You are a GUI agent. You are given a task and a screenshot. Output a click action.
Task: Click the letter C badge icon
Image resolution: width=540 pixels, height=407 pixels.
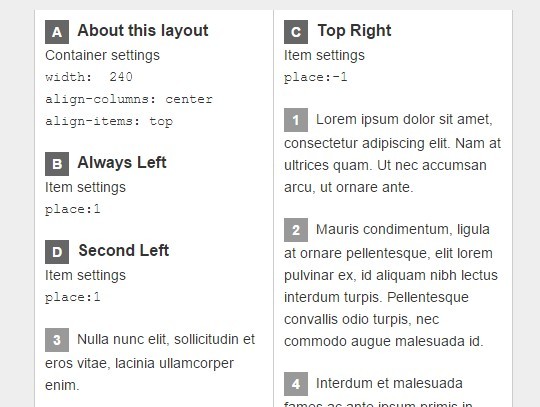[x=296, y=32]
